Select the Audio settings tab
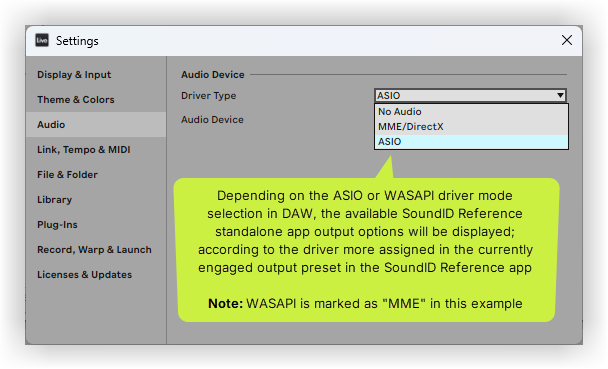608x369 pixels. click(x=96, y=124)
